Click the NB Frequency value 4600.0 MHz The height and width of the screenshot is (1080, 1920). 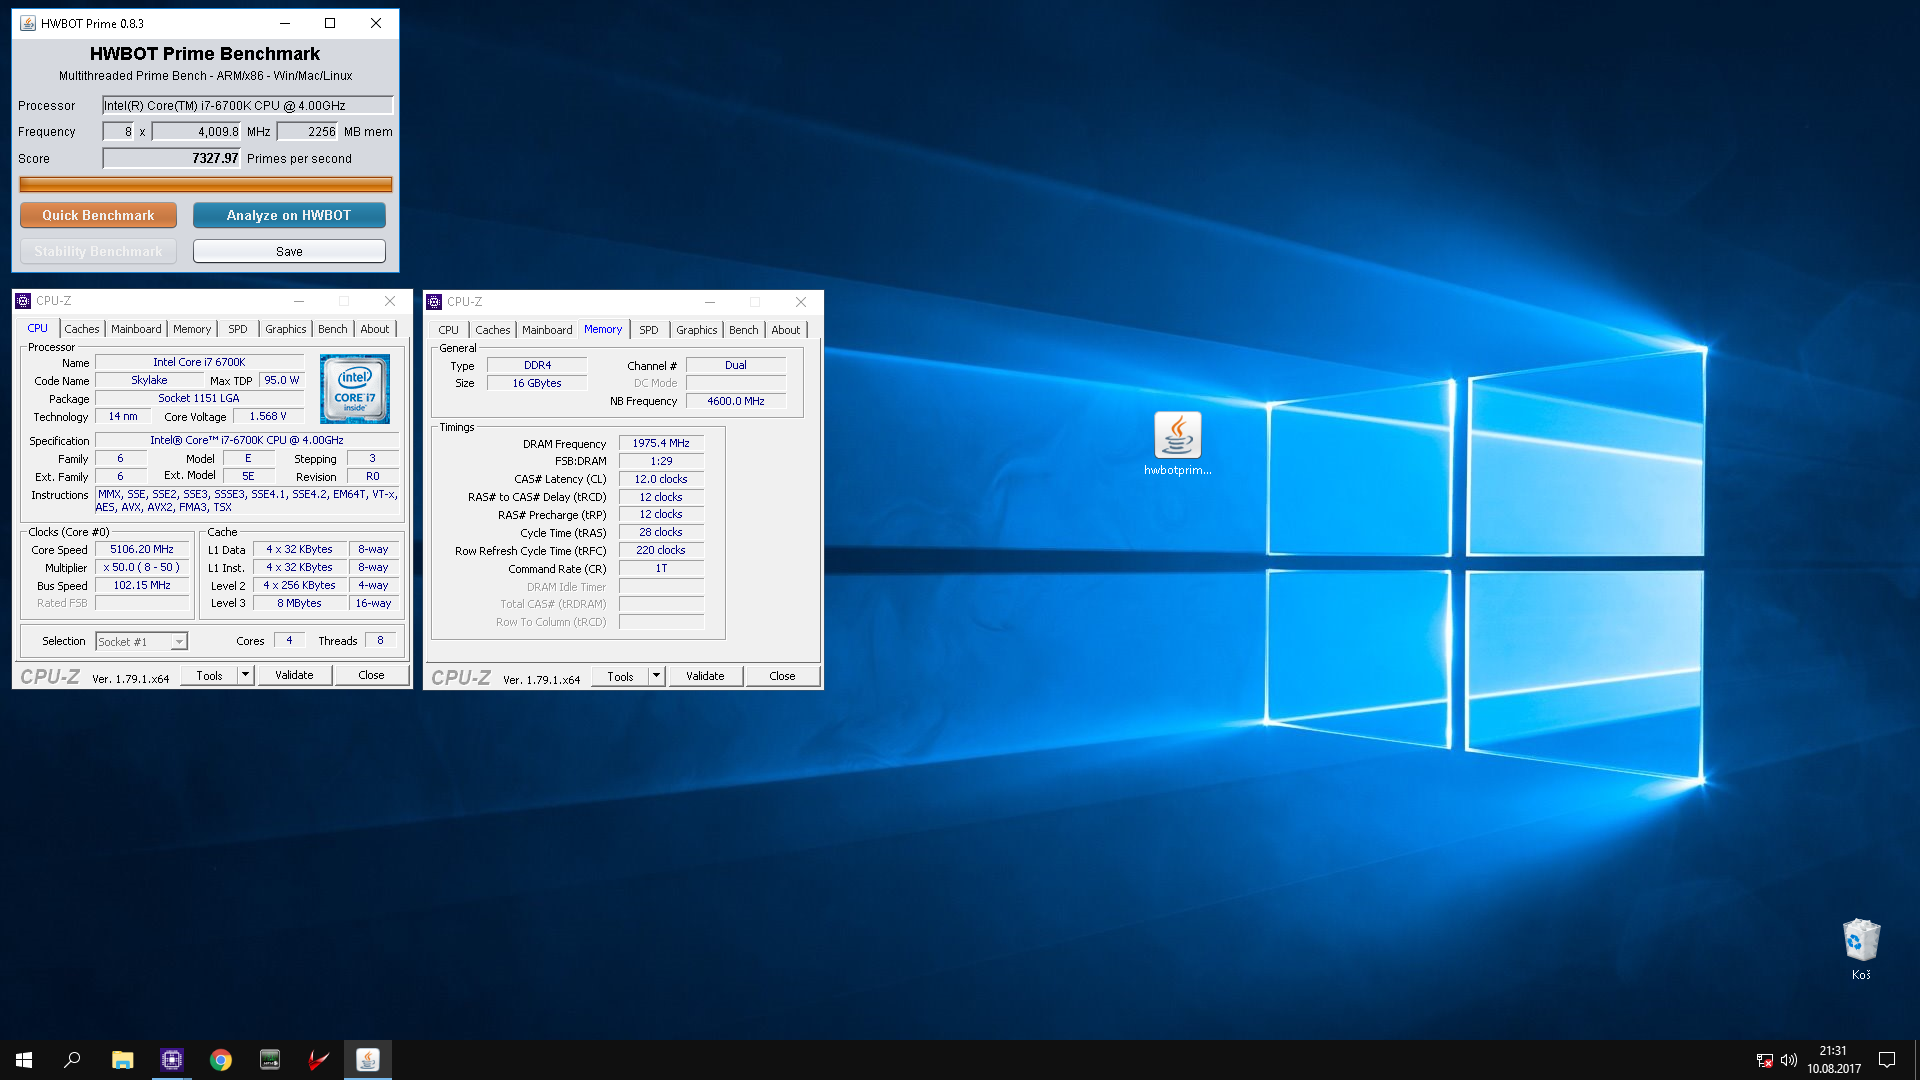(x=736, y=401)
